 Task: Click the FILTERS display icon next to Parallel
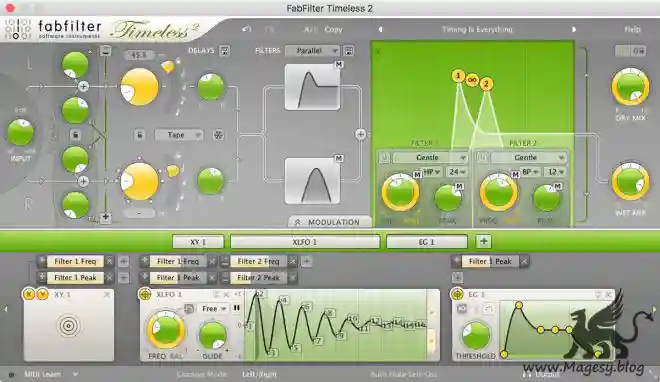pos(349,51)
